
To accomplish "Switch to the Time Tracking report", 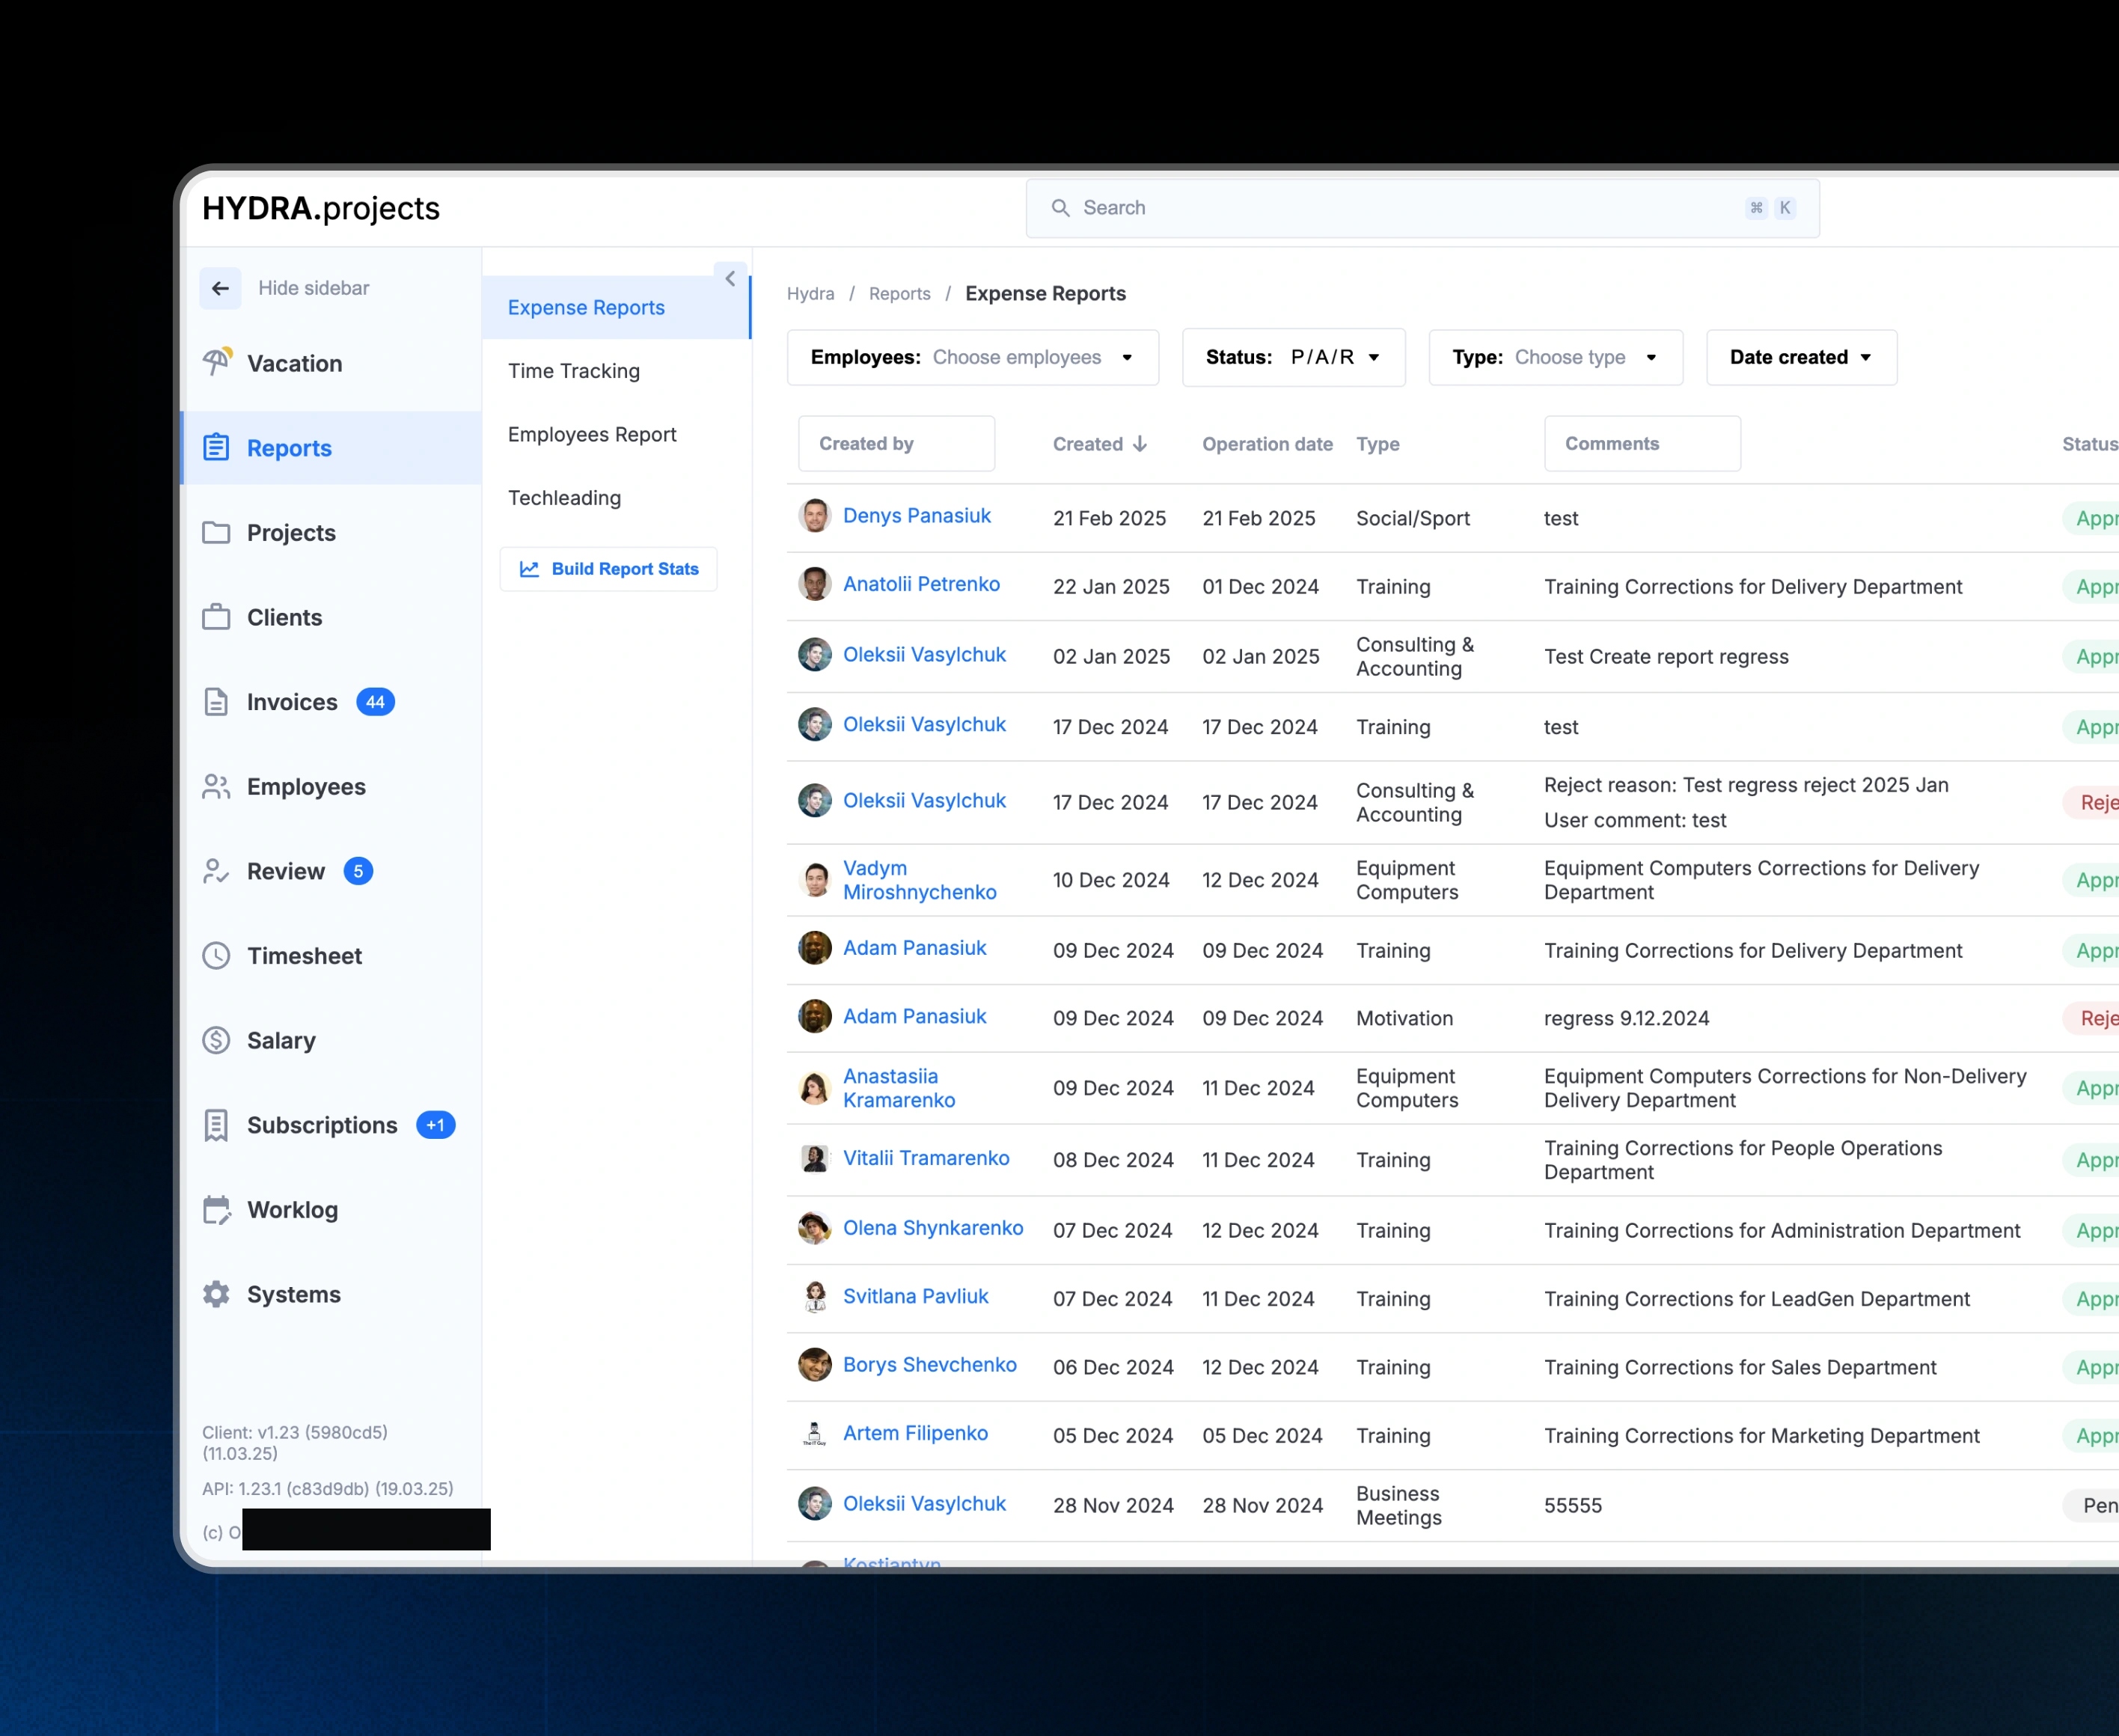I will point(574,371).
